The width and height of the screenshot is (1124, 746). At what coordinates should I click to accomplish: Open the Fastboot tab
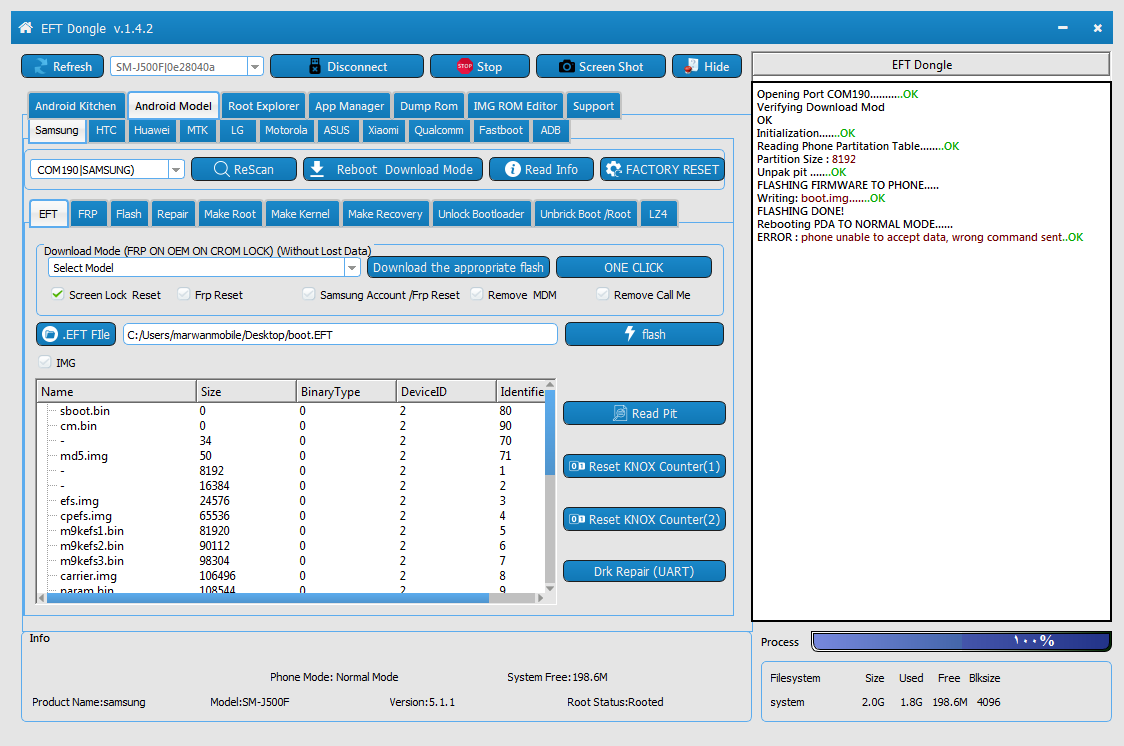click(x=500, y=130)
